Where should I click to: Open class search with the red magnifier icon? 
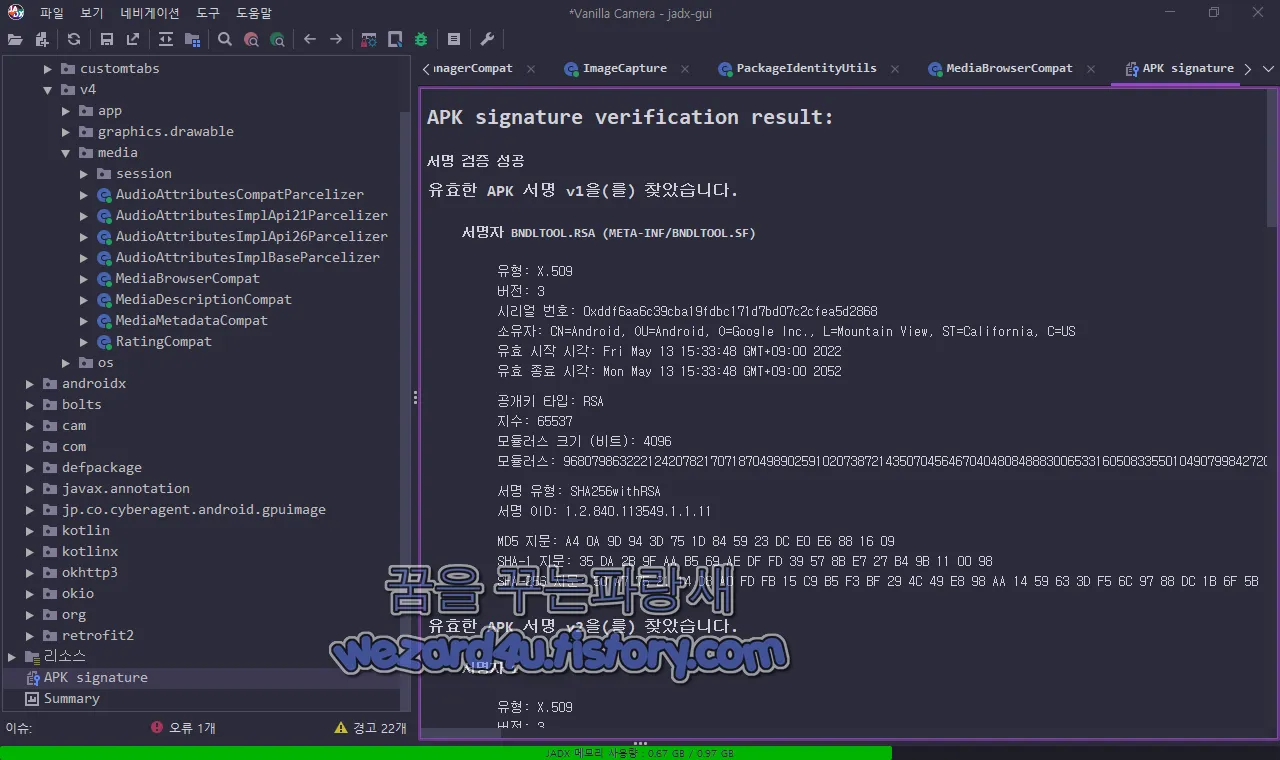tap(251, 40)
